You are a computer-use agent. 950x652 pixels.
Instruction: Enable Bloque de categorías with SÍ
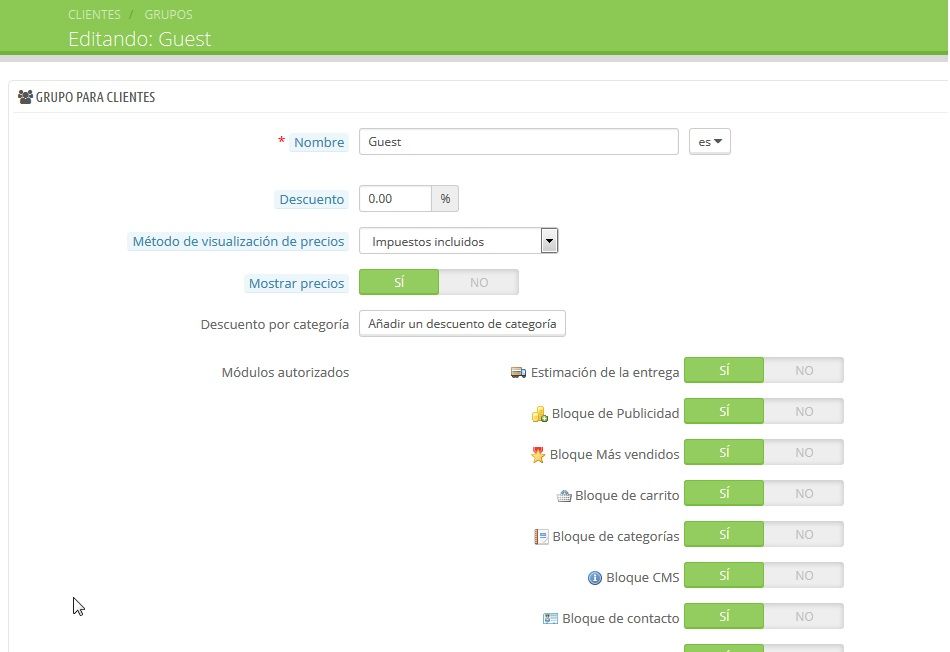tap(724, 534)
